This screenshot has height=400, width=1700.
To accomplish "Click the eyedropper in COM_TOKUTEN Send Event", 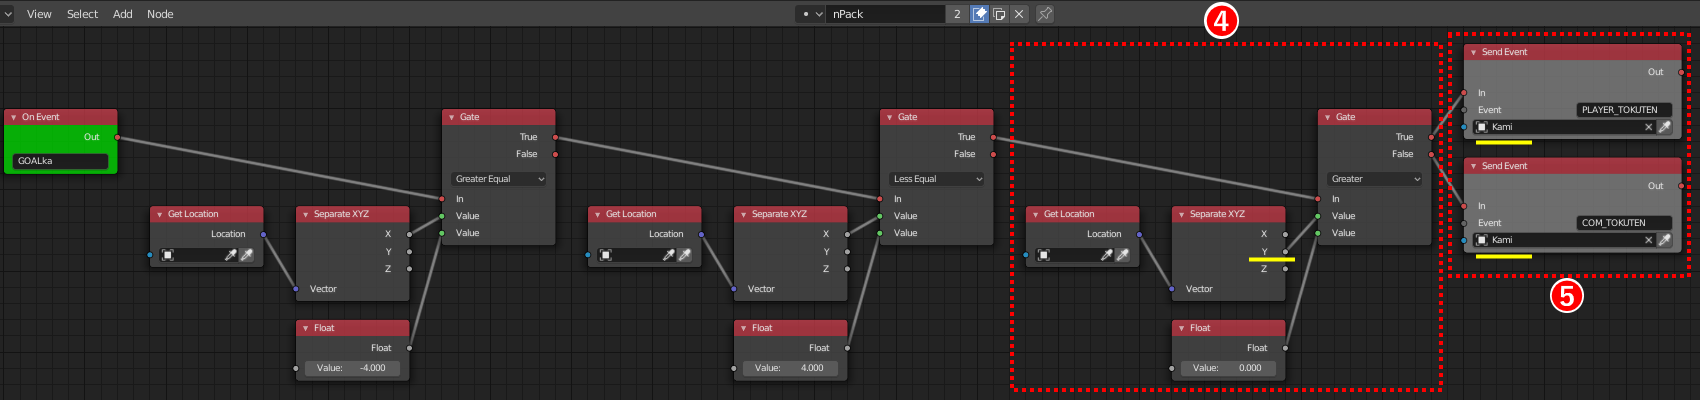I will 1665,240.
